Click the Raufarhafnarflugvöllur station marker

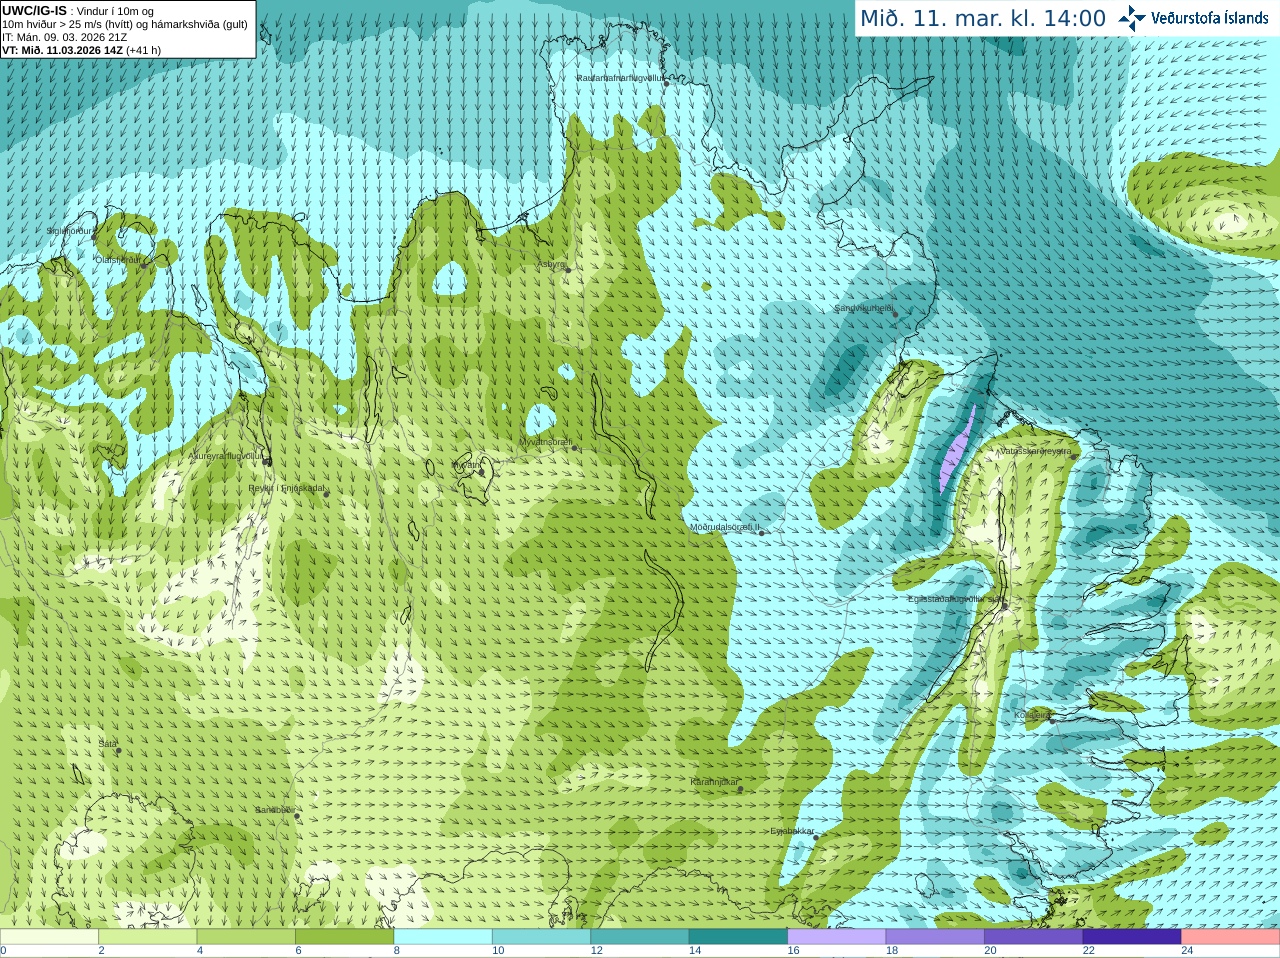pyautogui.click(x=667, y=84)
